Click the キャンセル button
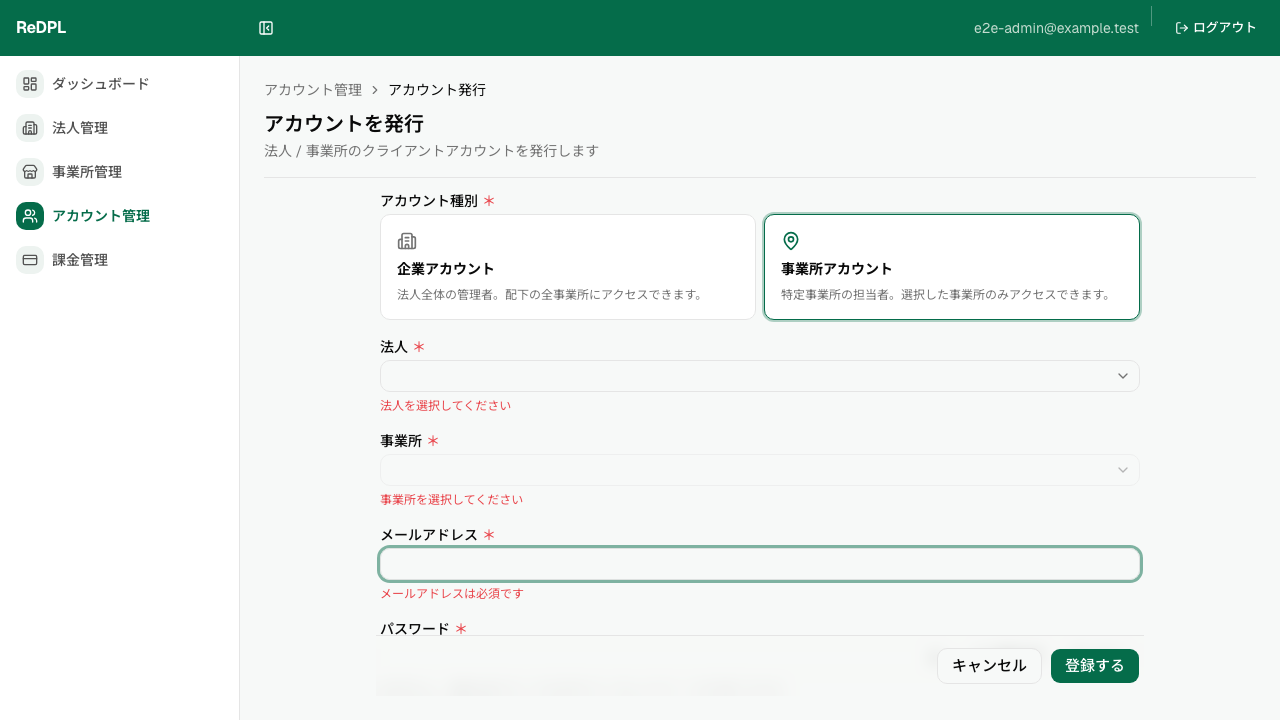This screenshot has width=1280, height=720. tap(989, 666)
